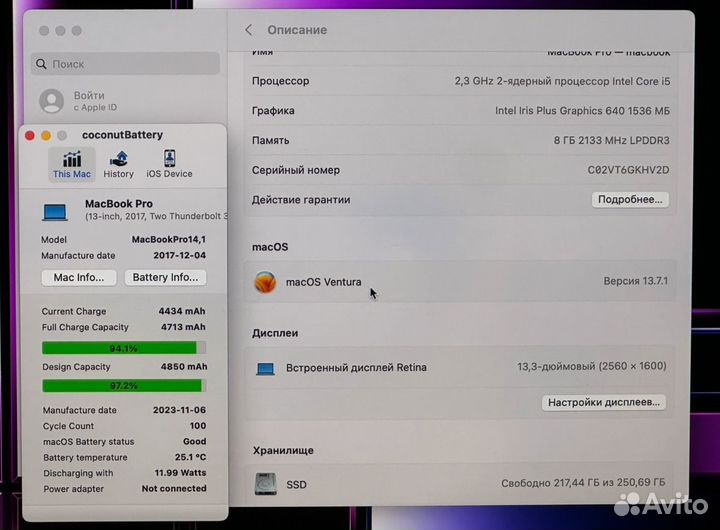
Task: Click the Cycle Count value 100
Action: [198, 426]
